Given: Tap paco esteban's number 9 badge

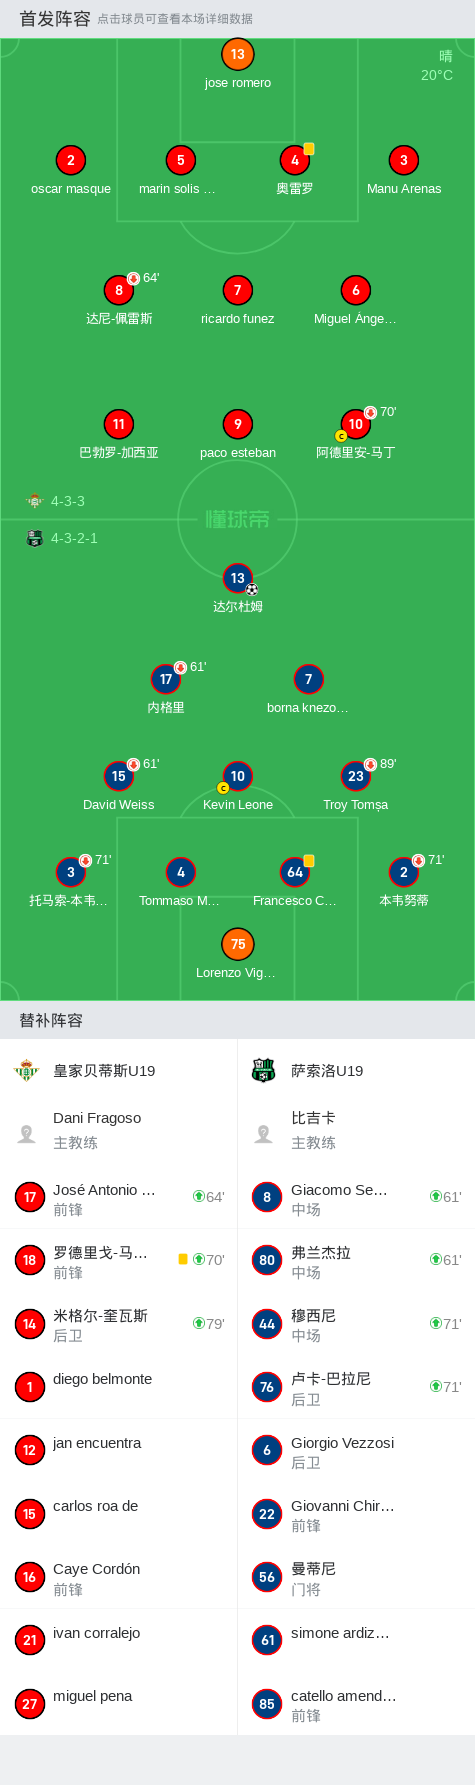Looking at the screenshot, I should 237,424.
